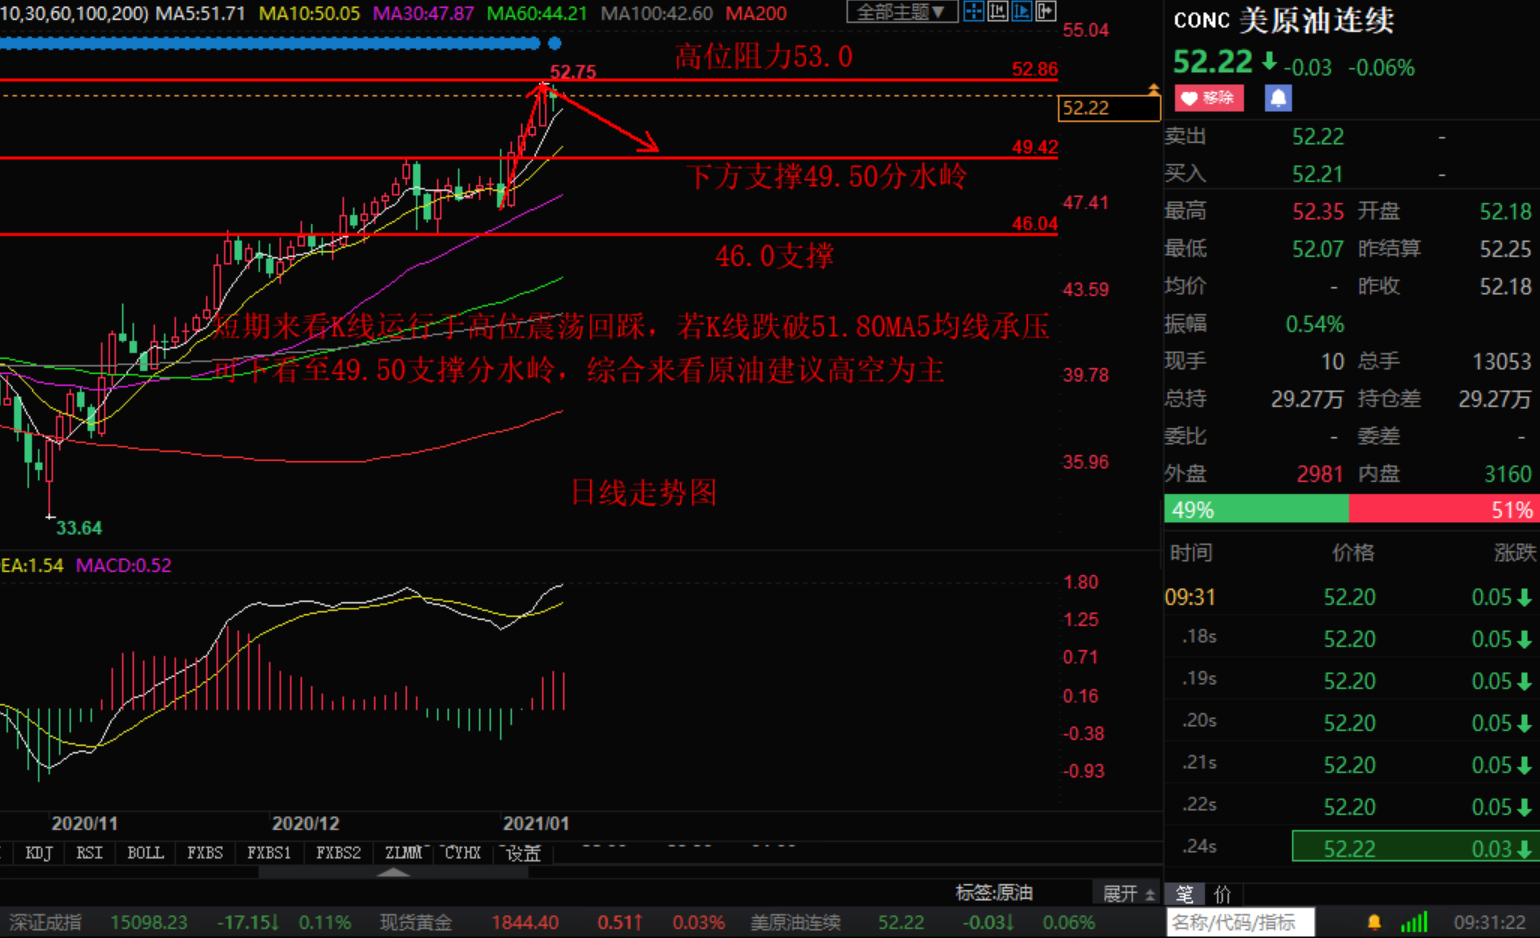Image resolution: width=1540 pixels, height=938 pixels.
Task: Click the 外盘 value 2981
Action: [1320, 474]
